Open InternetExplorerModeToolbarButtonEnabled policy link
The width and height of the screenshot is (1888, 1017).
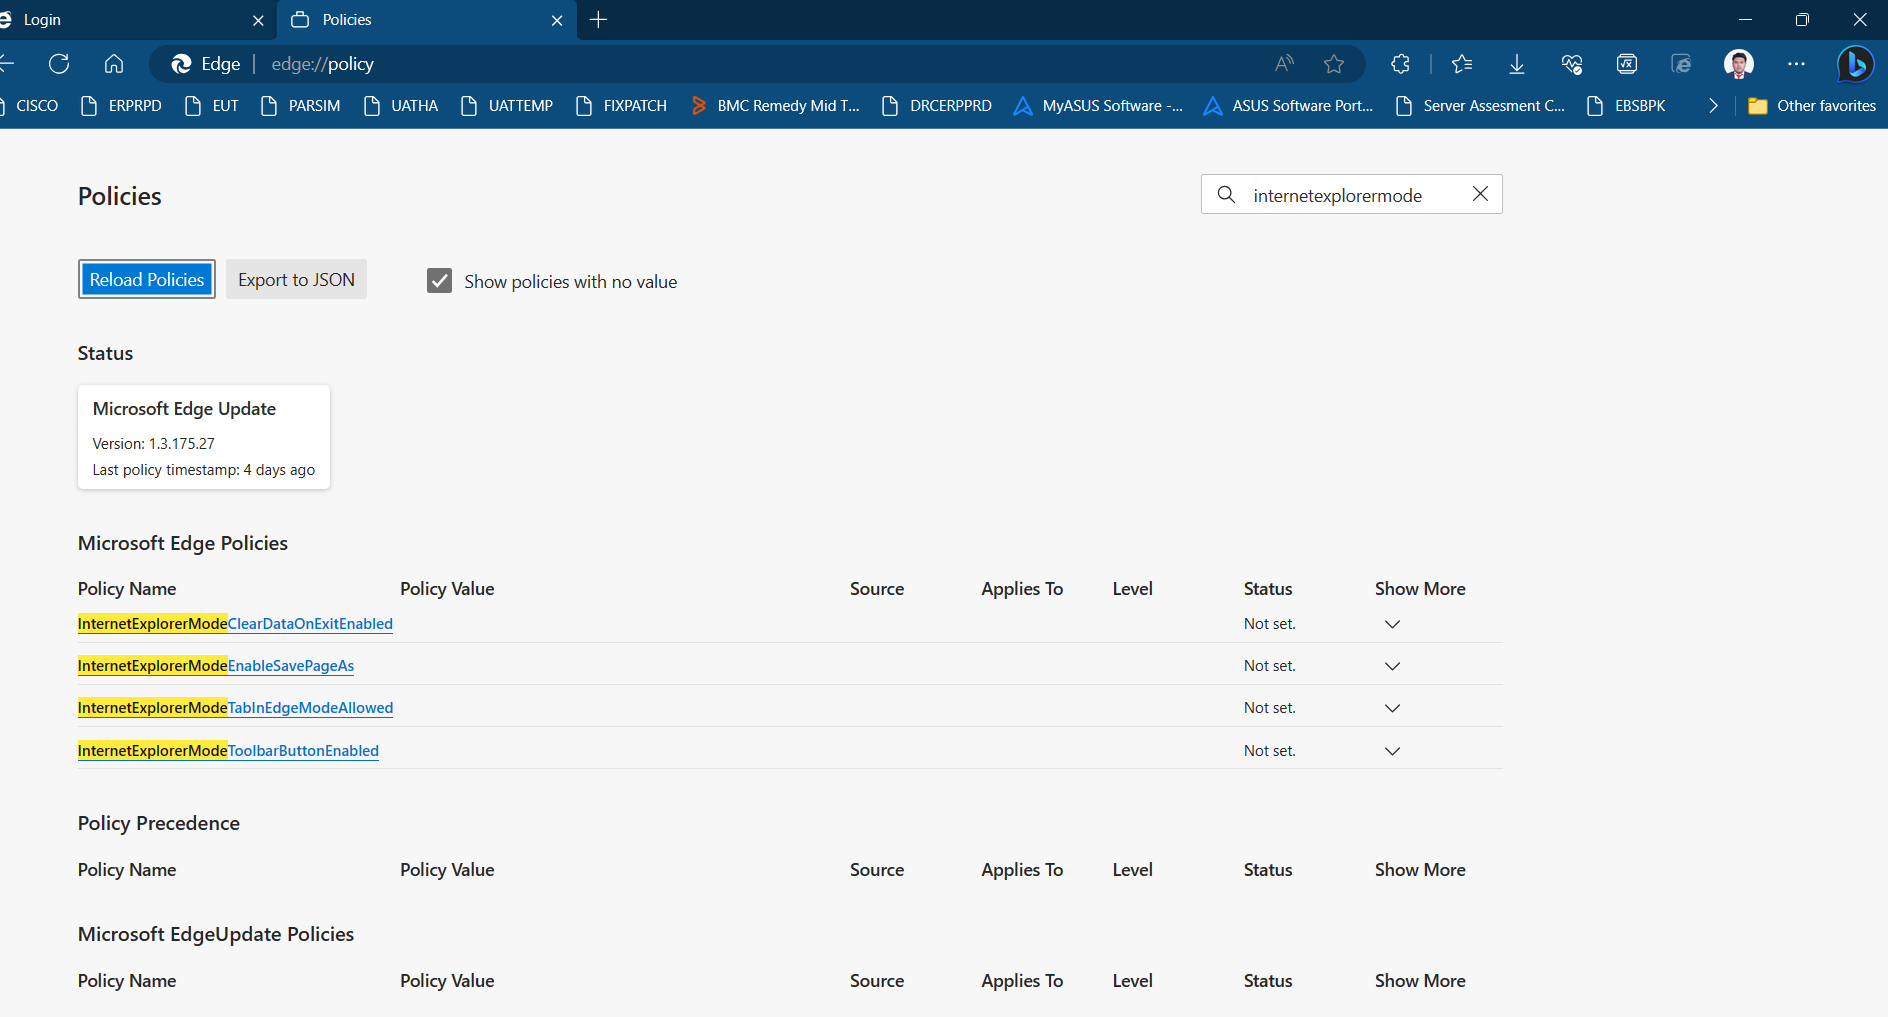point(228,751)
